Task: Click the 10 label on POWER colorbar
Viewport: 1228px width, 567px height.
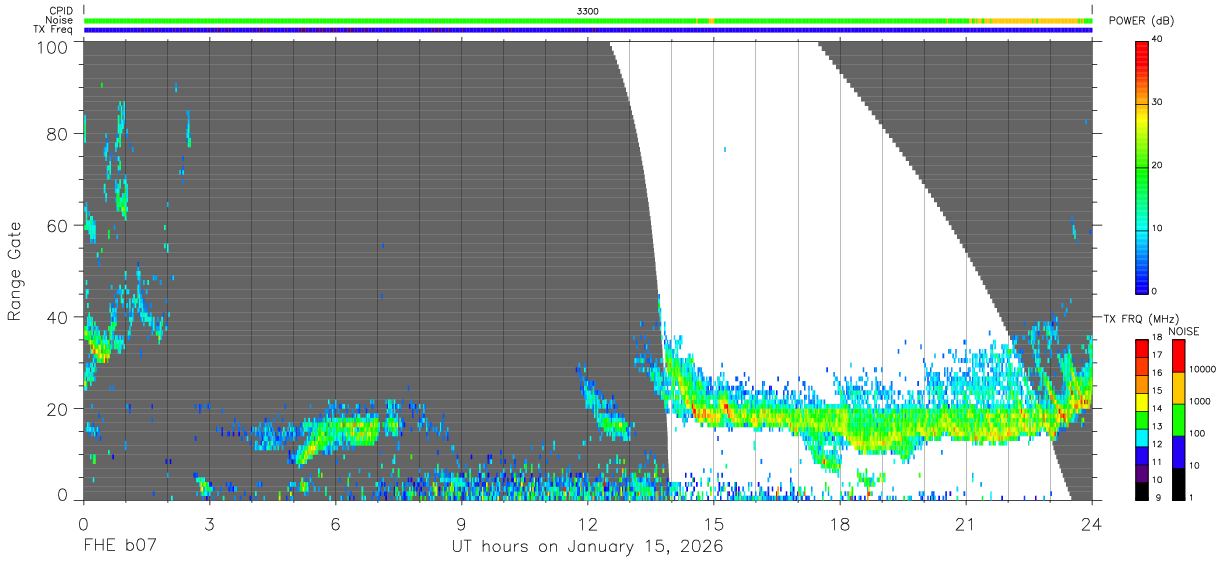Action: tap(1159, 228)
